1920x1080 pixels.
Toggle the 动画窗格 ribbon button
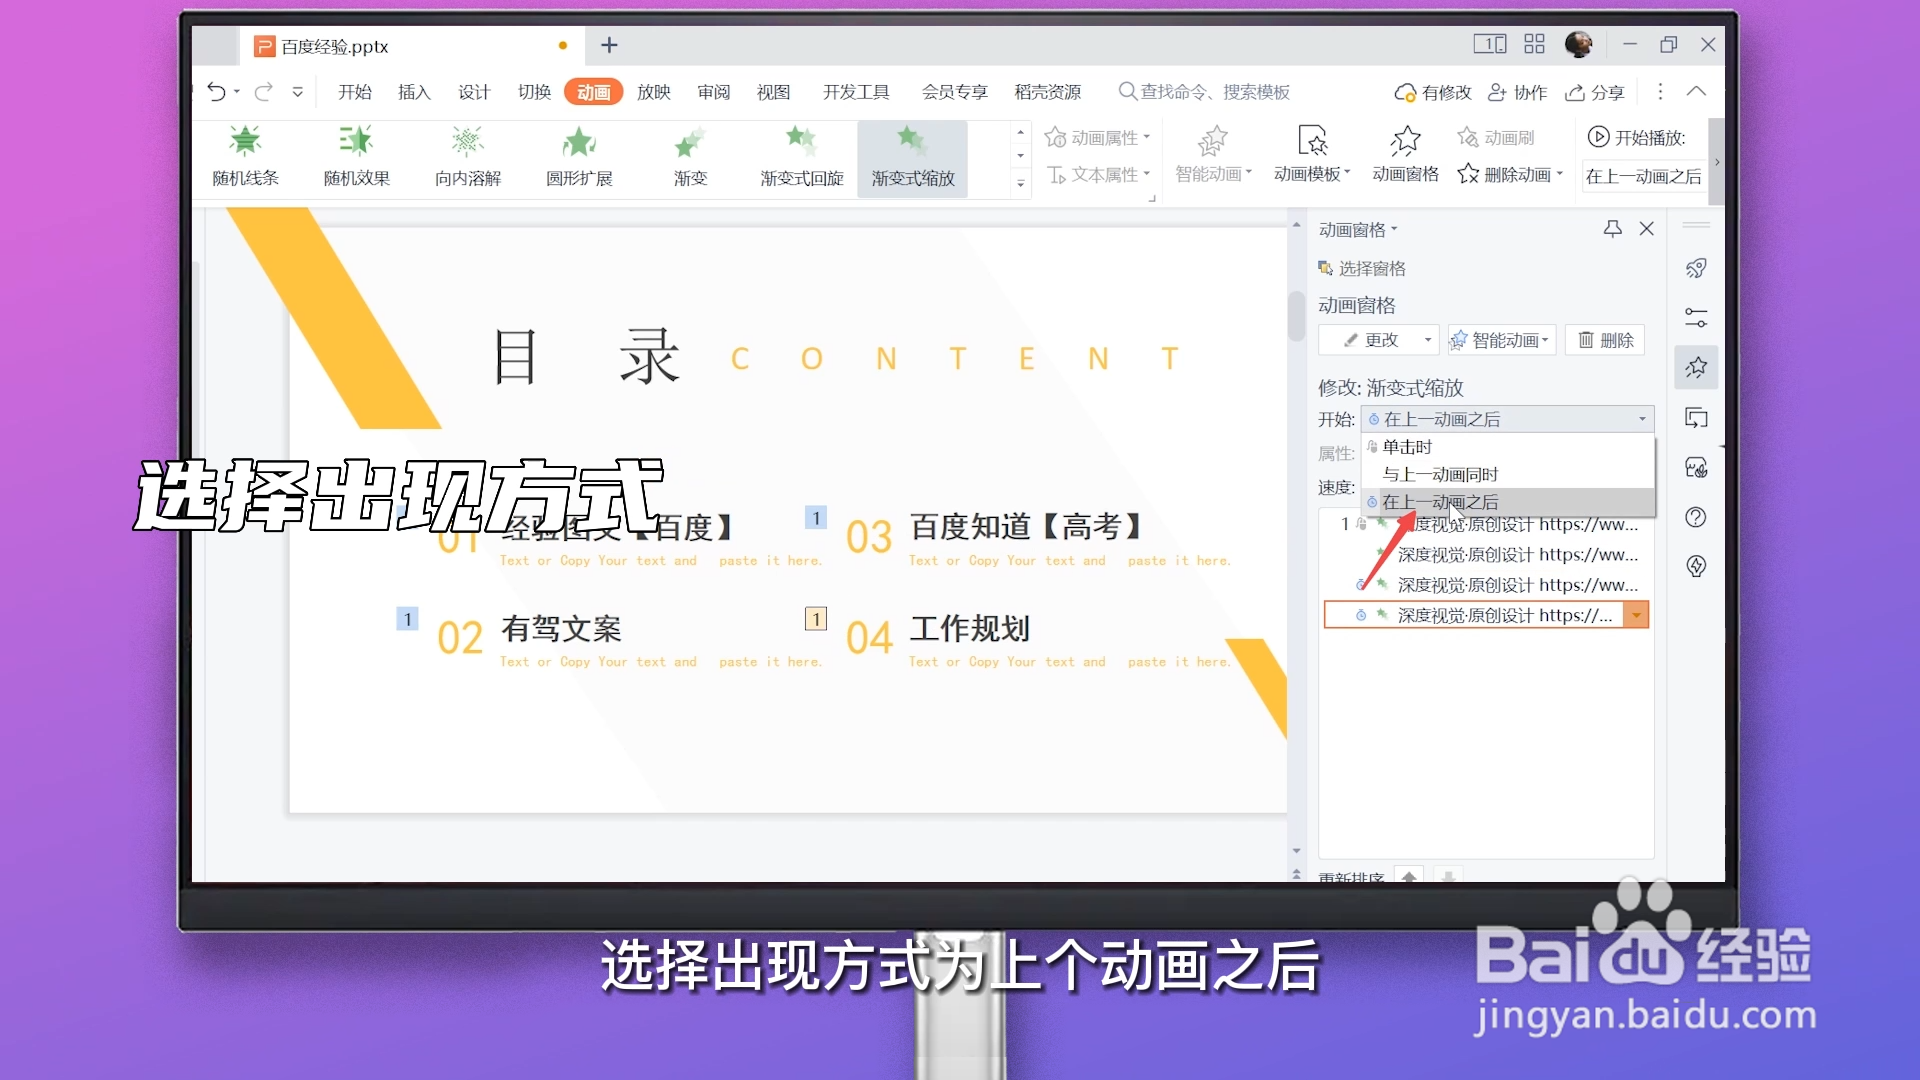coord(1405,156)
